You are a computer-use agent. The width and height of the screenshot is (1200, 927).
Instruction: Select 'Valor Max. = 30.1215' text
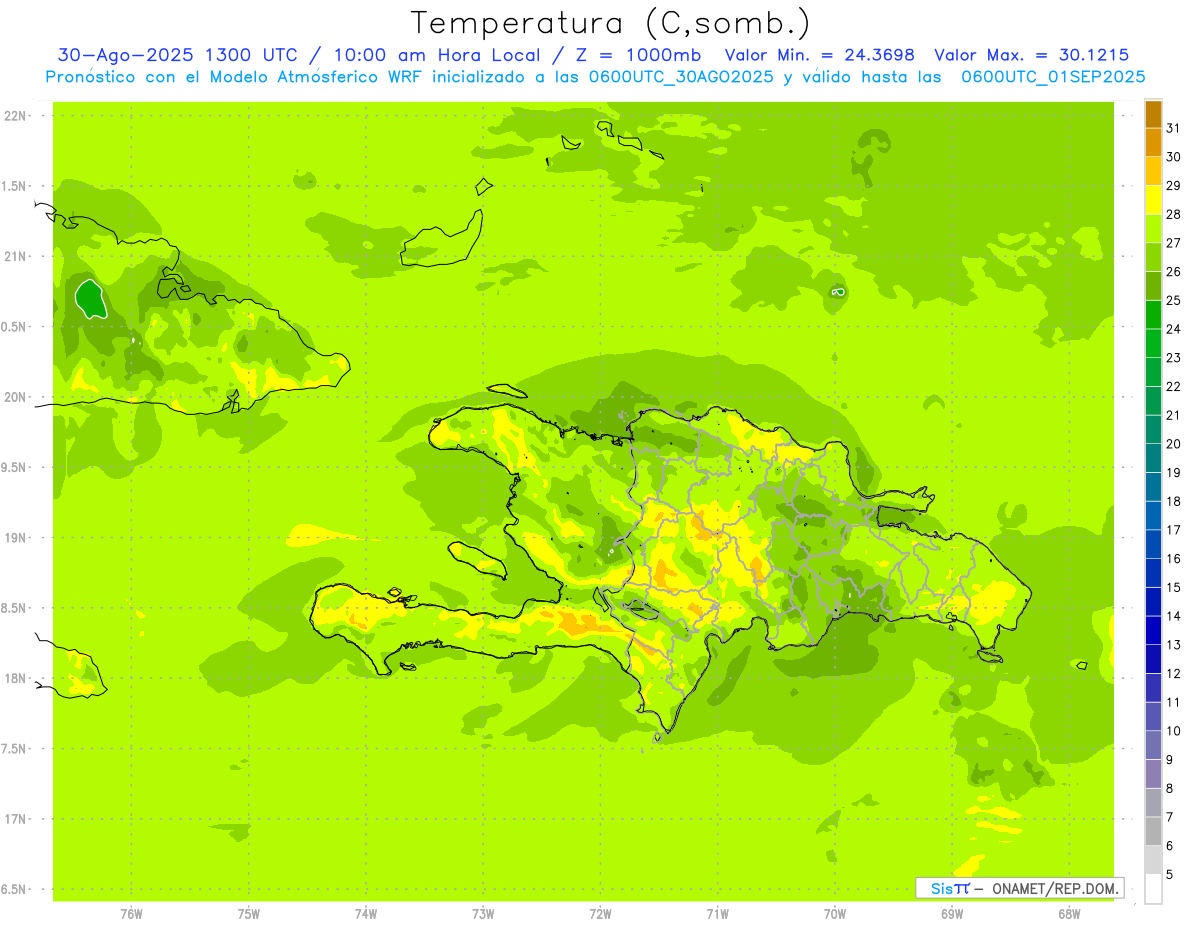click(x=1031, y=55)
